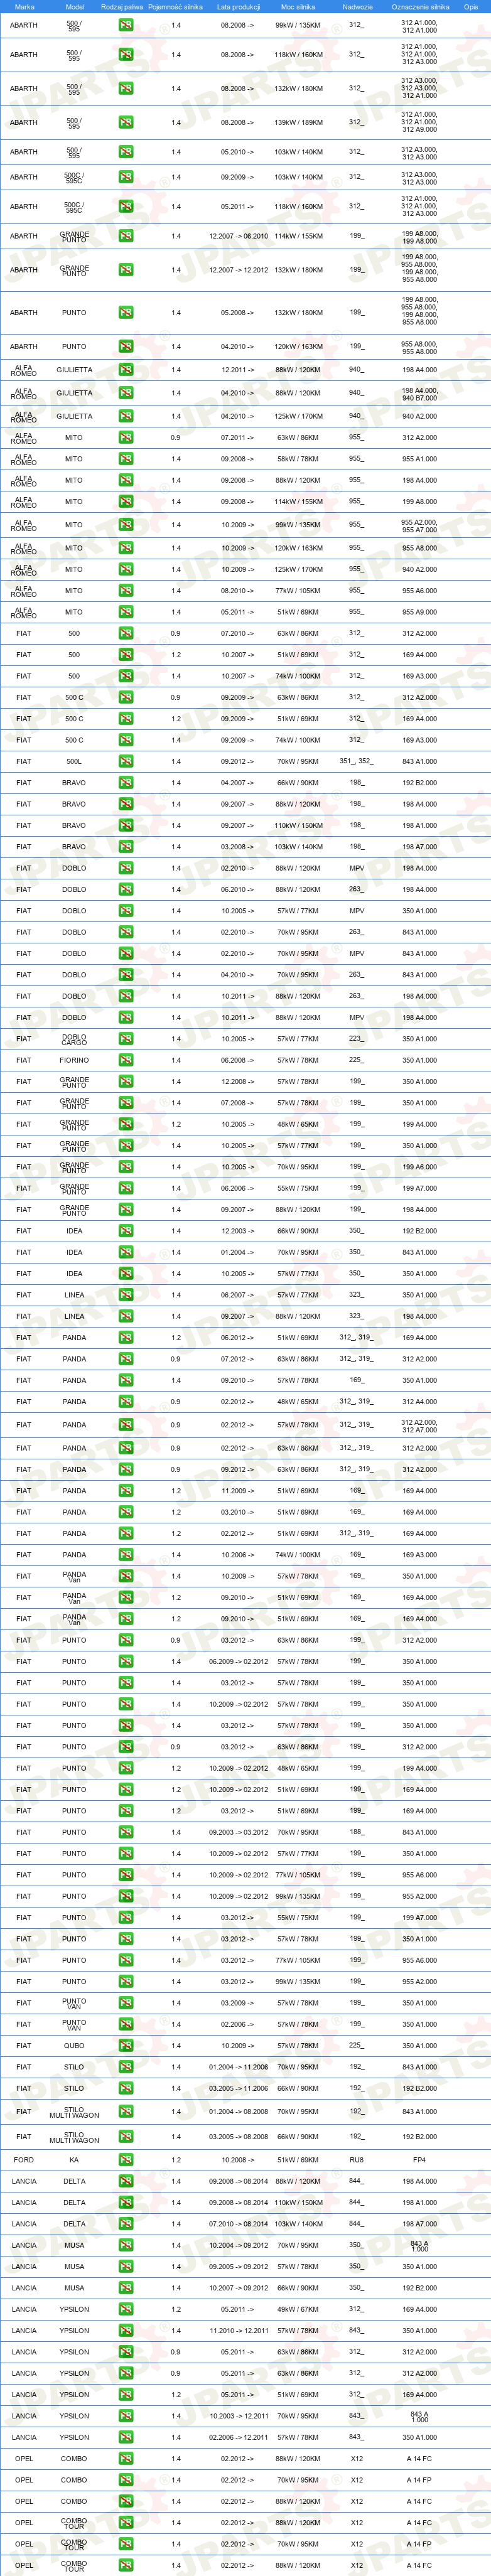Click the Moc silnika column header
Image resolution: width=491 pixels, height=2576 pixels.
coord(298,6)
